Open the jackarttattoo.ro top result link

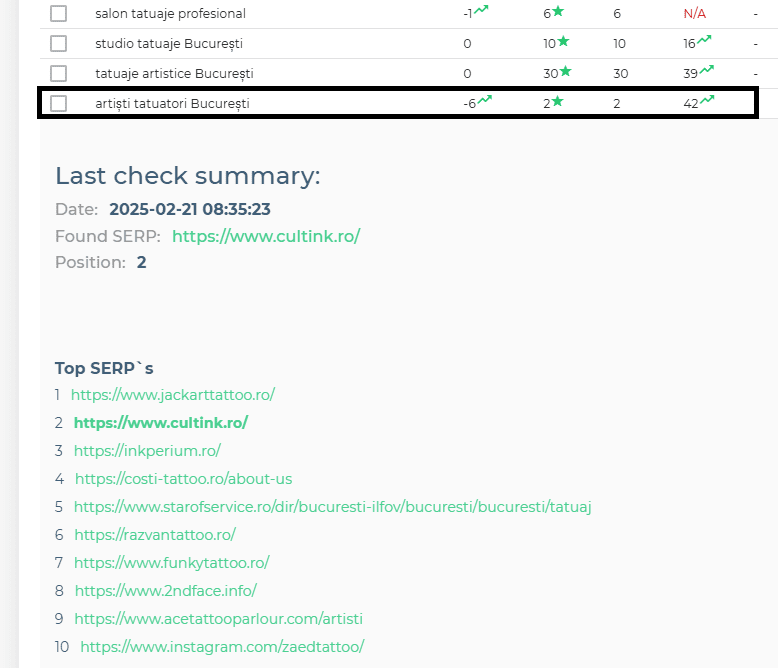pyautogui.click(x=172, y=395)
